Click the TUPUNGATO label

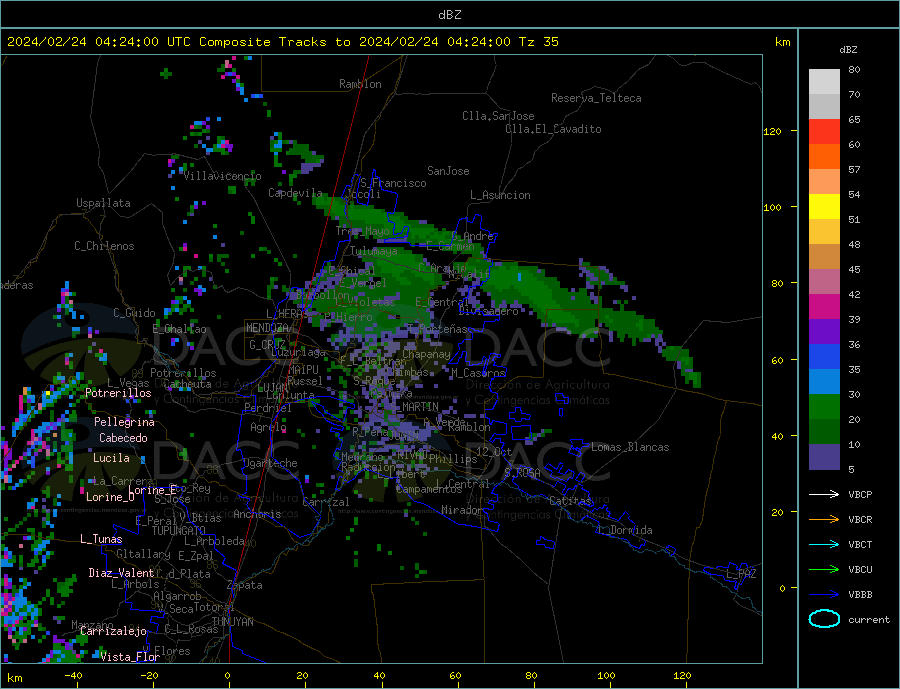[179, 531]
